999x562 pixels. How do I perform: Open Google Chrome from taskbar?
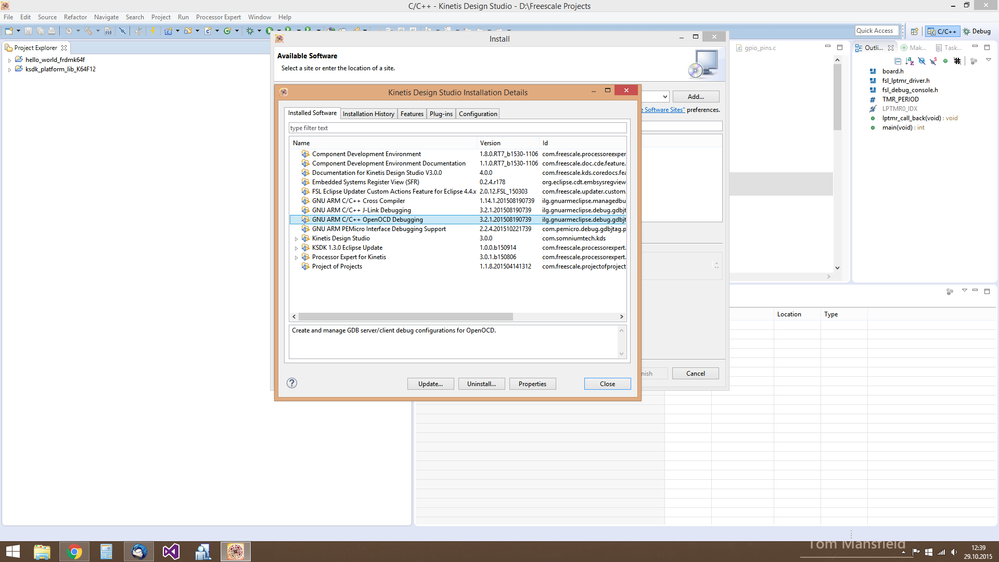point(75,551)
